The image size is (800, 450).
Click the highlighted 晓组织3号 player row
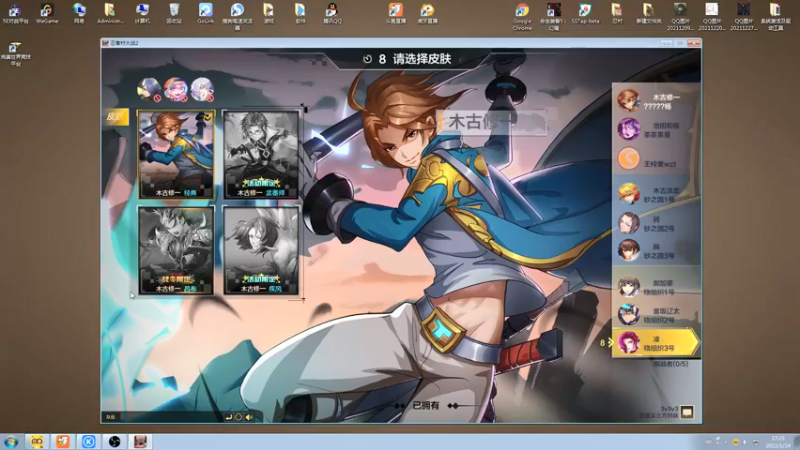656,343
